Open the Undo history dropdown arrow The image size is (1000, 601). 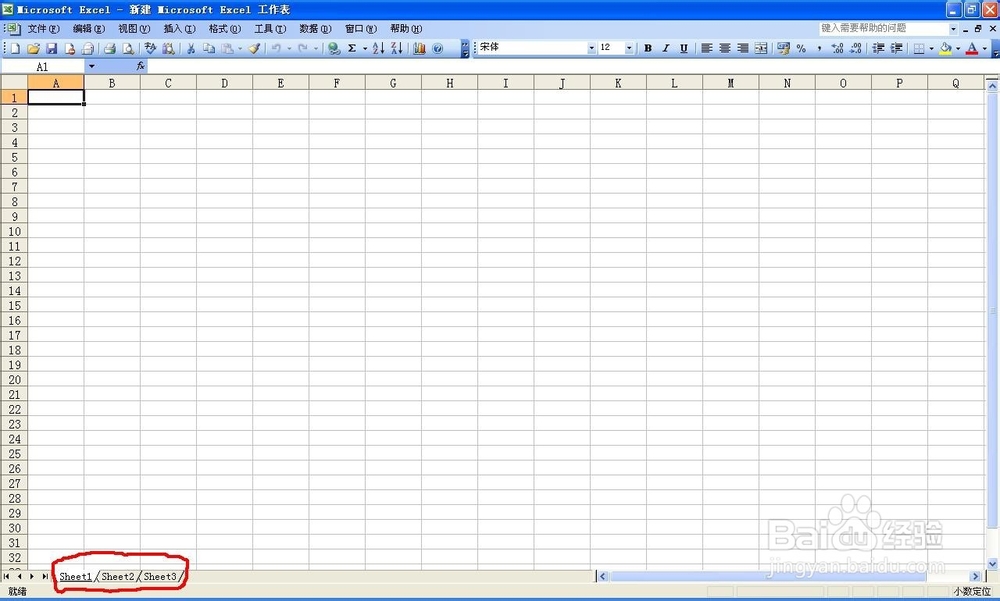coord(289,48)
